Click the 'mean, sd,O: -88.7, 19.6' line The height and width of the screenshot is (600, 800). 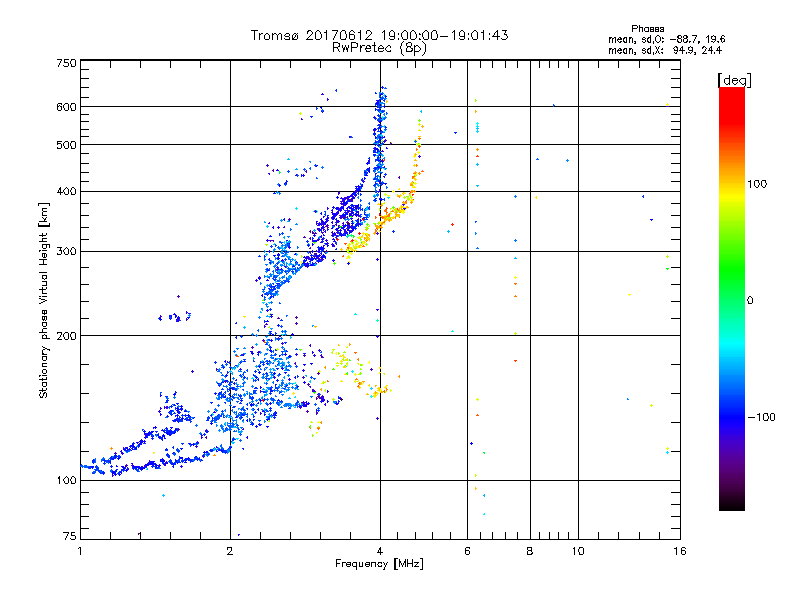[x=666, y=39]
